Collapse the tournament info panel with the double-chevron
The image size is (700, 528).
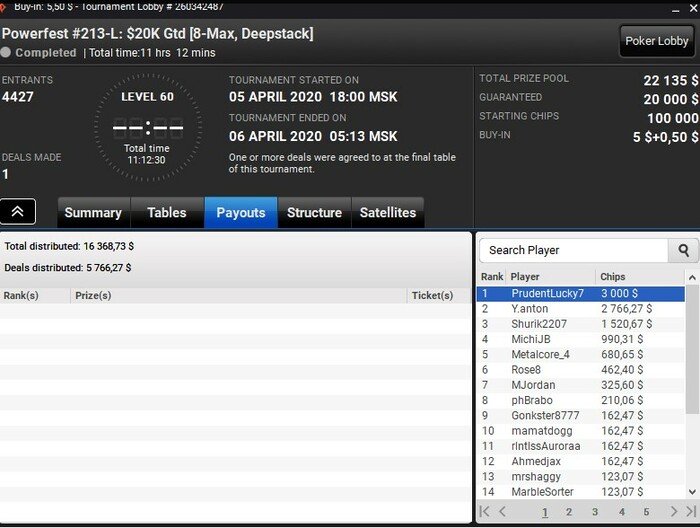click(17, 211)
